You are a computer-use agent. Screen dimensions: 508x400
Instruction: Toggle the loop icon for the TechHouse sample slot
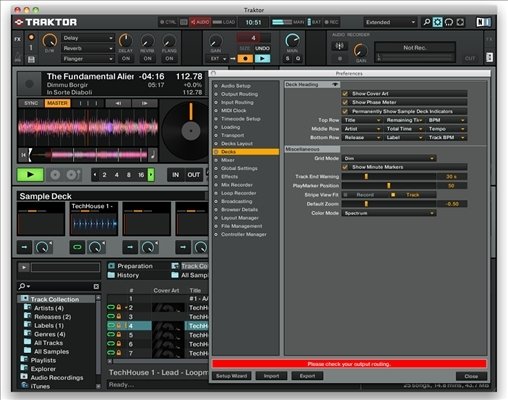(77, 247)
